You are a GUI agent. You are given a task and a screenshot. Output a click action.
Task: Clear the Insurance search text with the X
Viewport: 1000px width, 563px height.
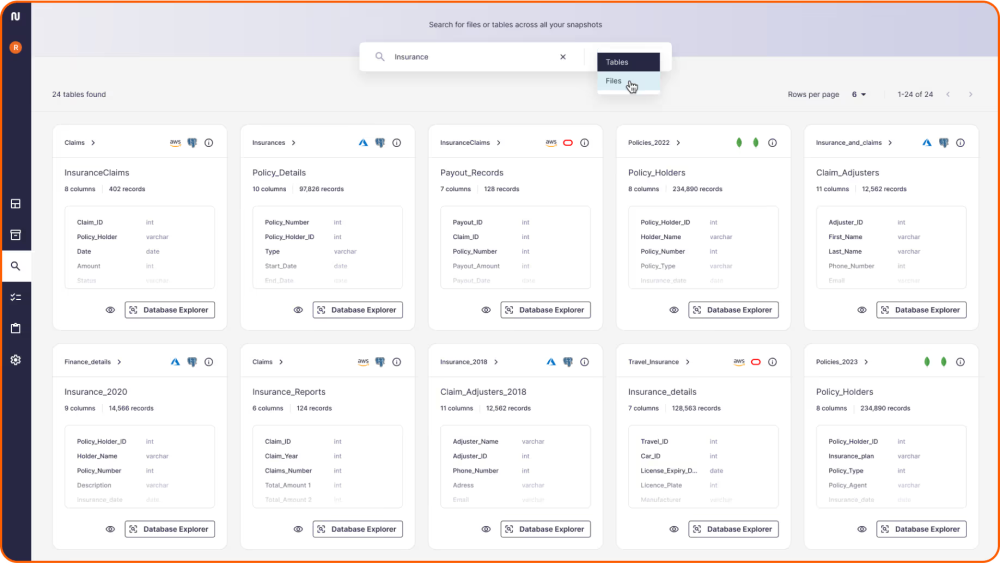(x=562, y=57)
